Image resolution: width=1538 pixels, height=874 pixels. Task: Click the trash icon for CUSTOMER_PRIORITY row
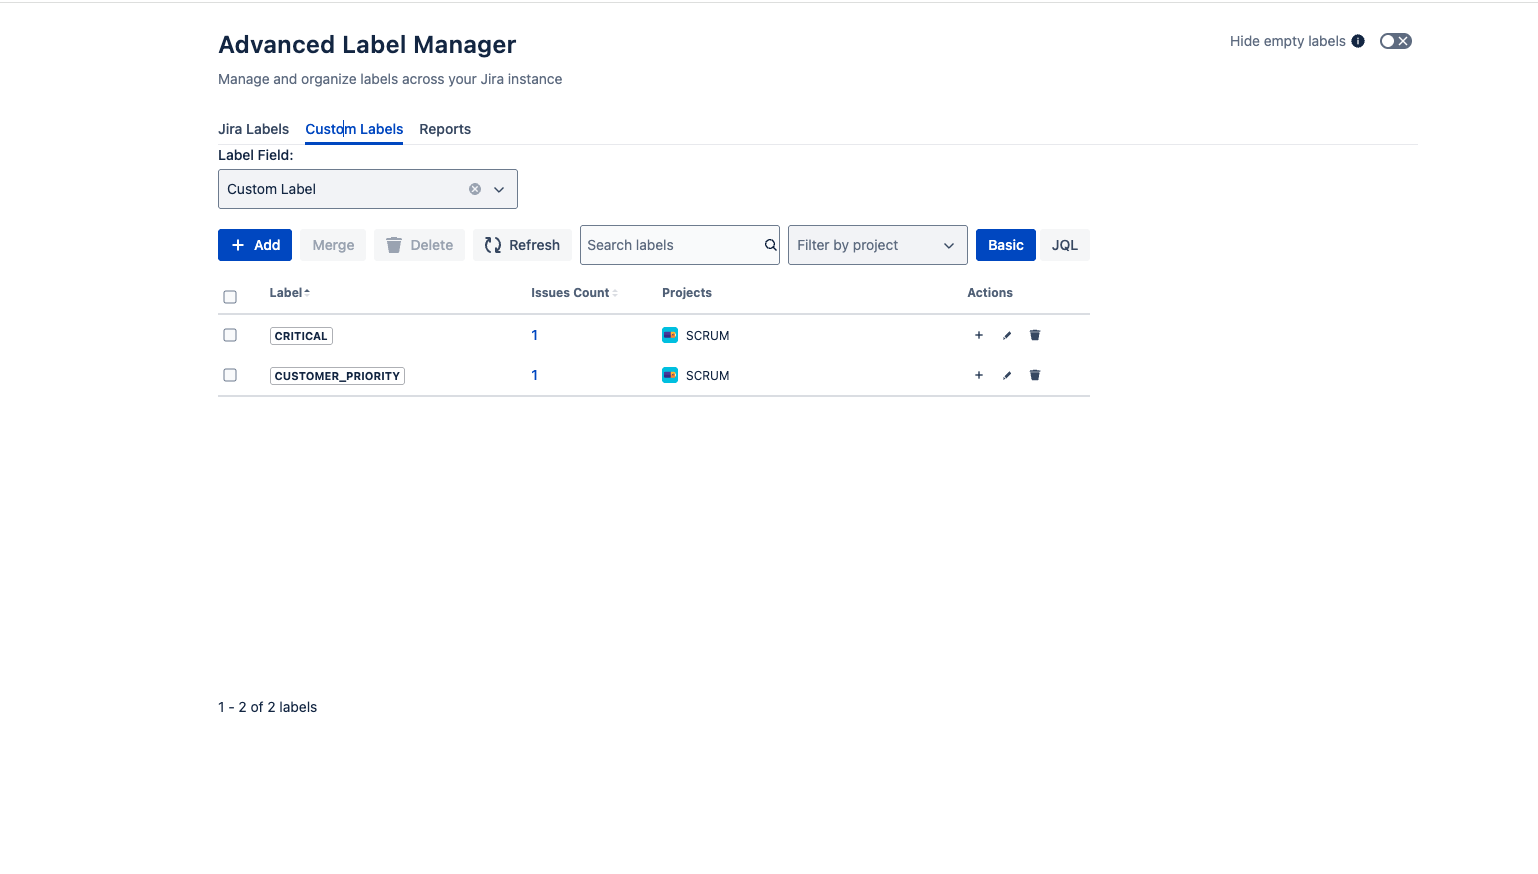1034,375
